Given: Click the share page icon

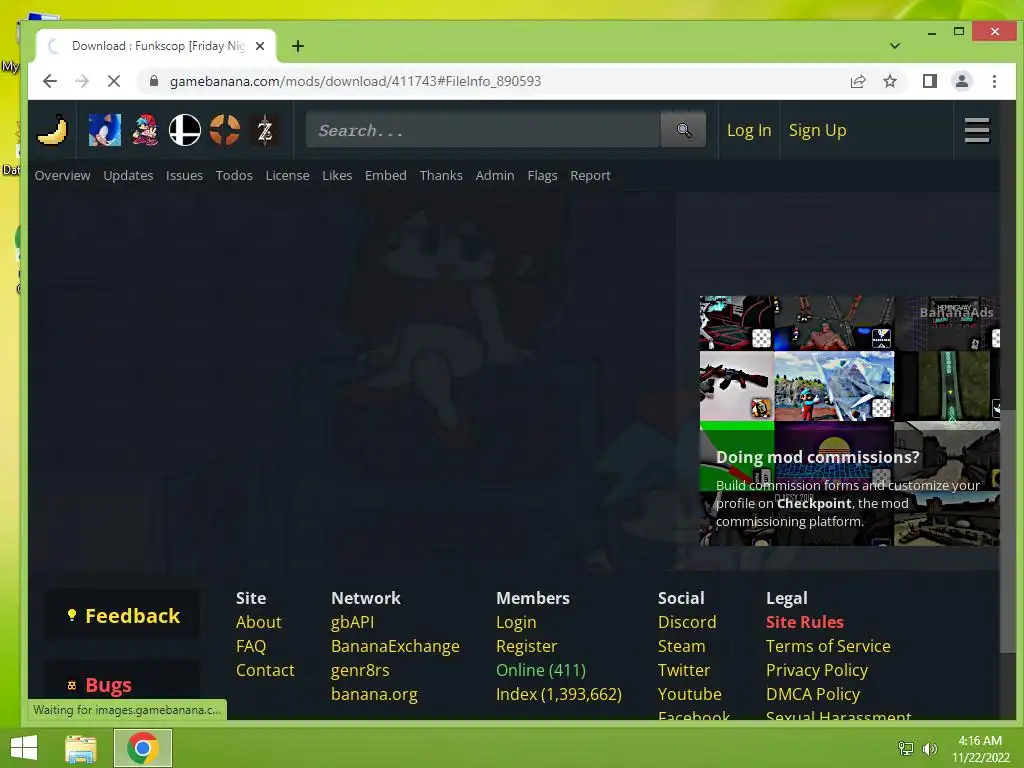Looking at the screenshot, I should [x=857, y=81].
